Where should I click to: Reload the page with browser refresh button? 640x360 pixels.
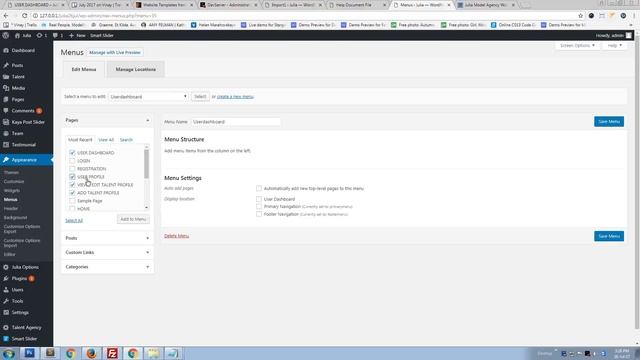(24, 16)
